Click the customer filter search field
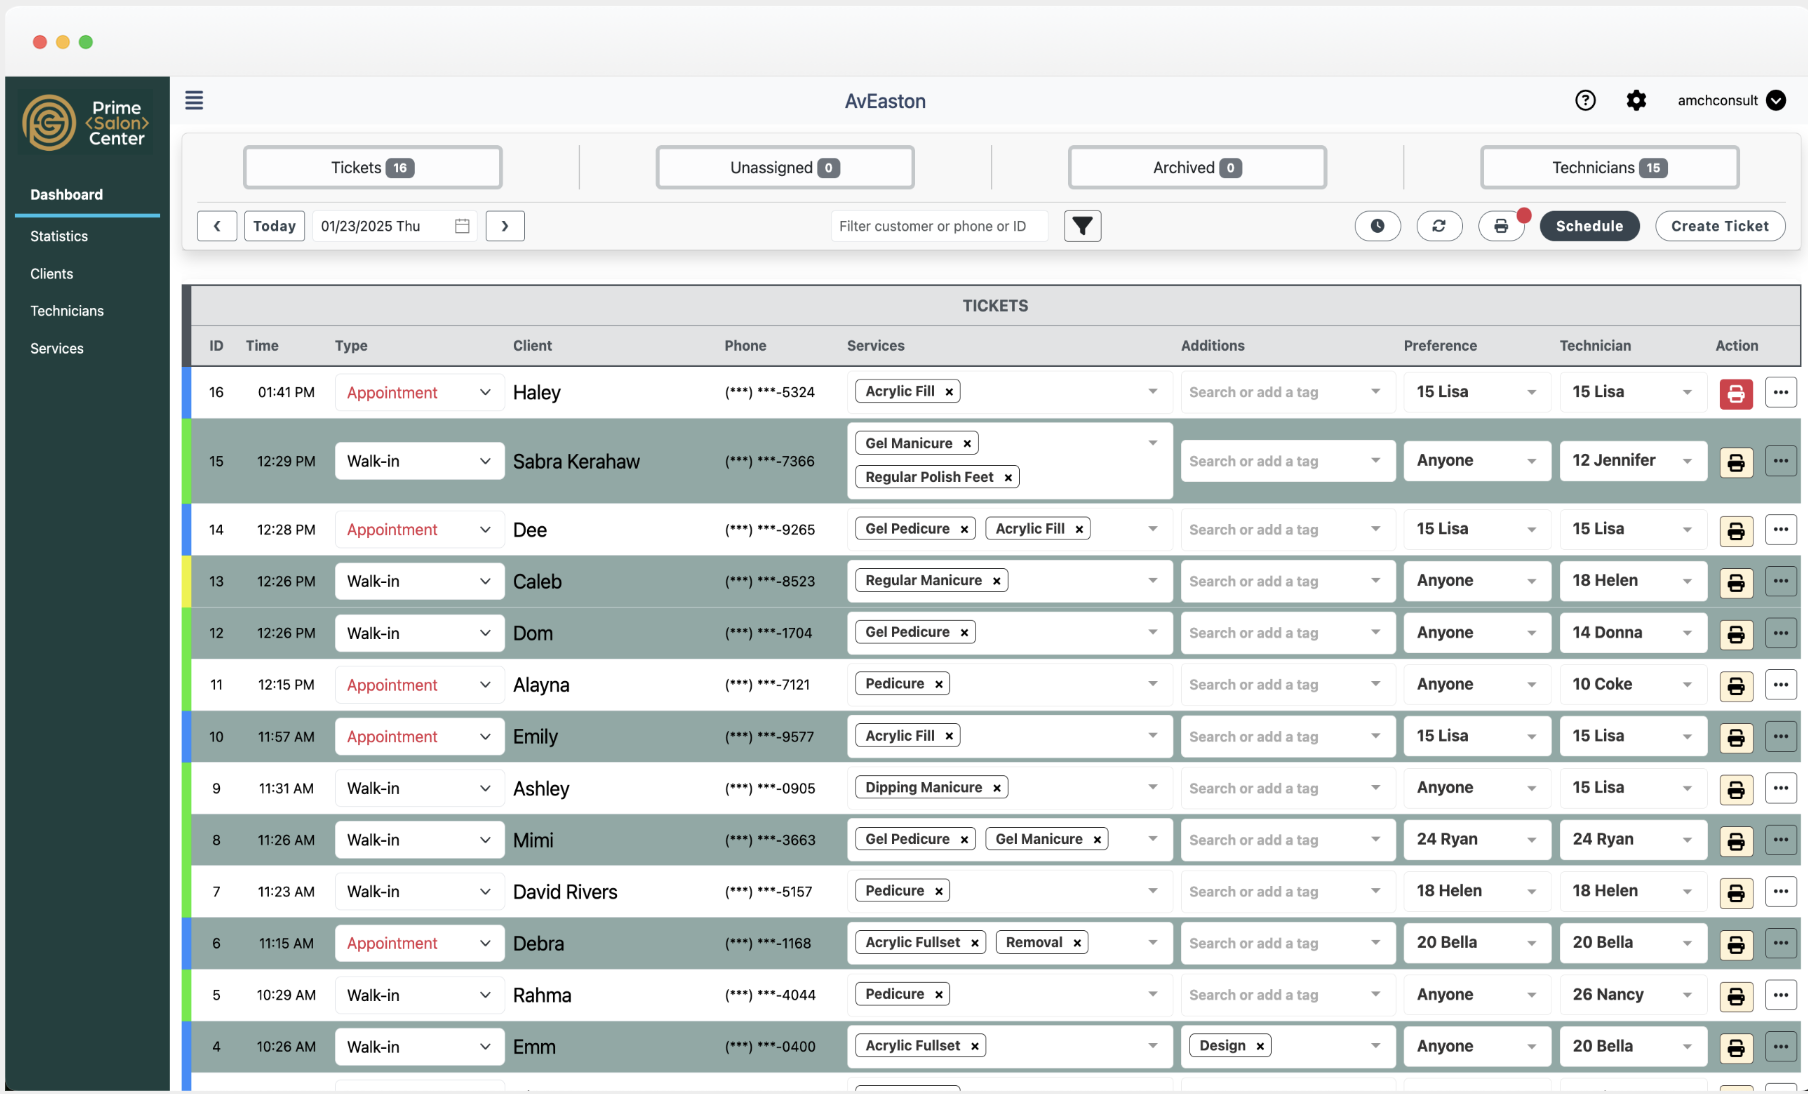 pos(938,226)
